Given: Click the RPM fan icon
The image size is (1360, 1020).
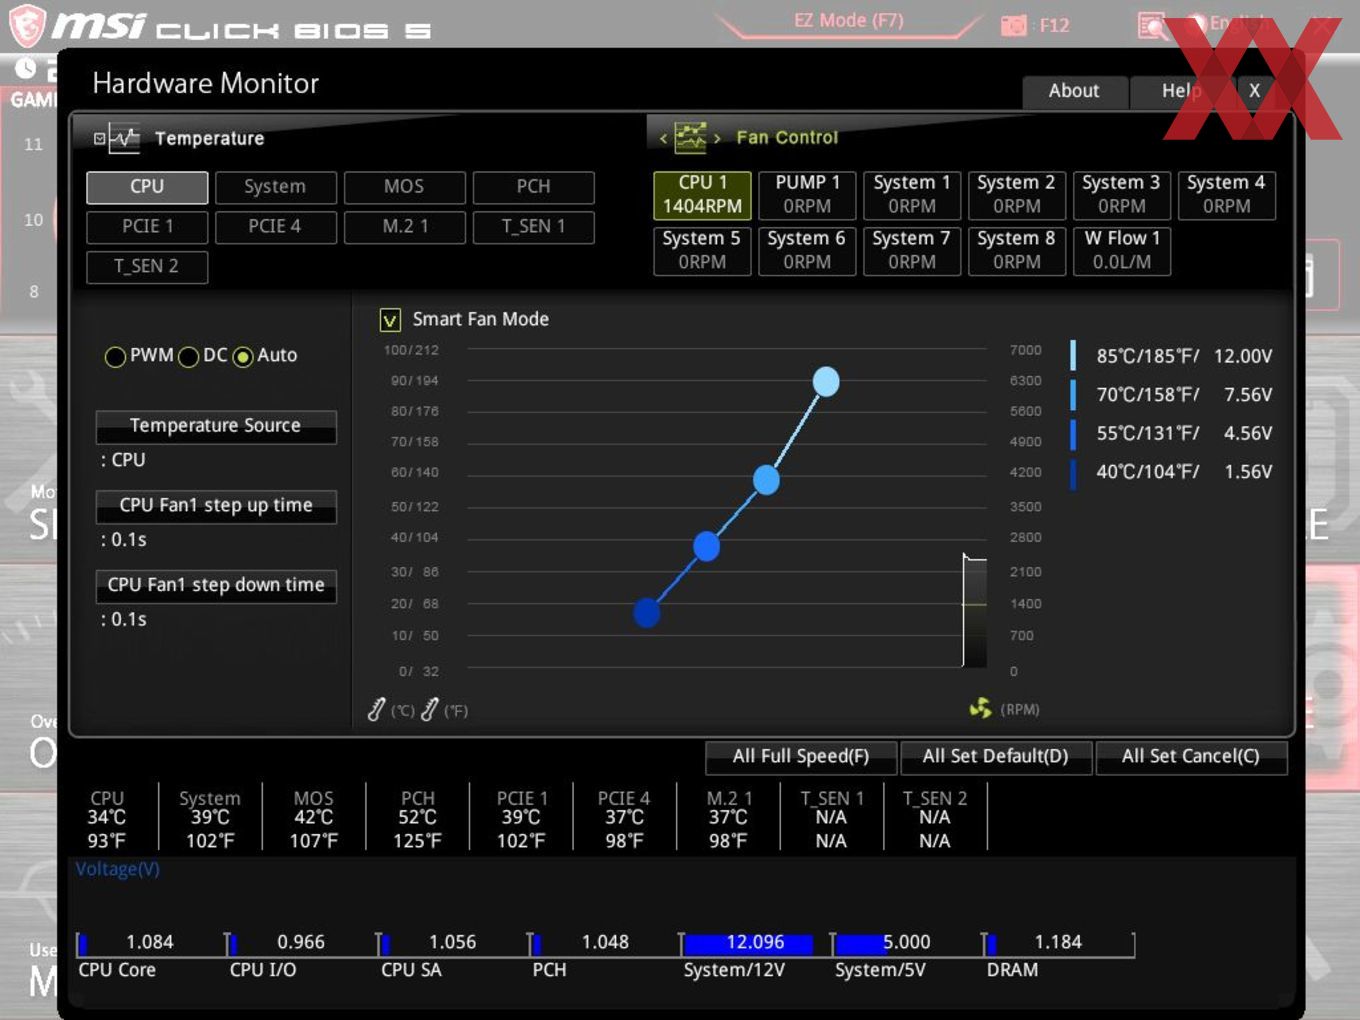Looking at the screenshot, I should 981,708.
